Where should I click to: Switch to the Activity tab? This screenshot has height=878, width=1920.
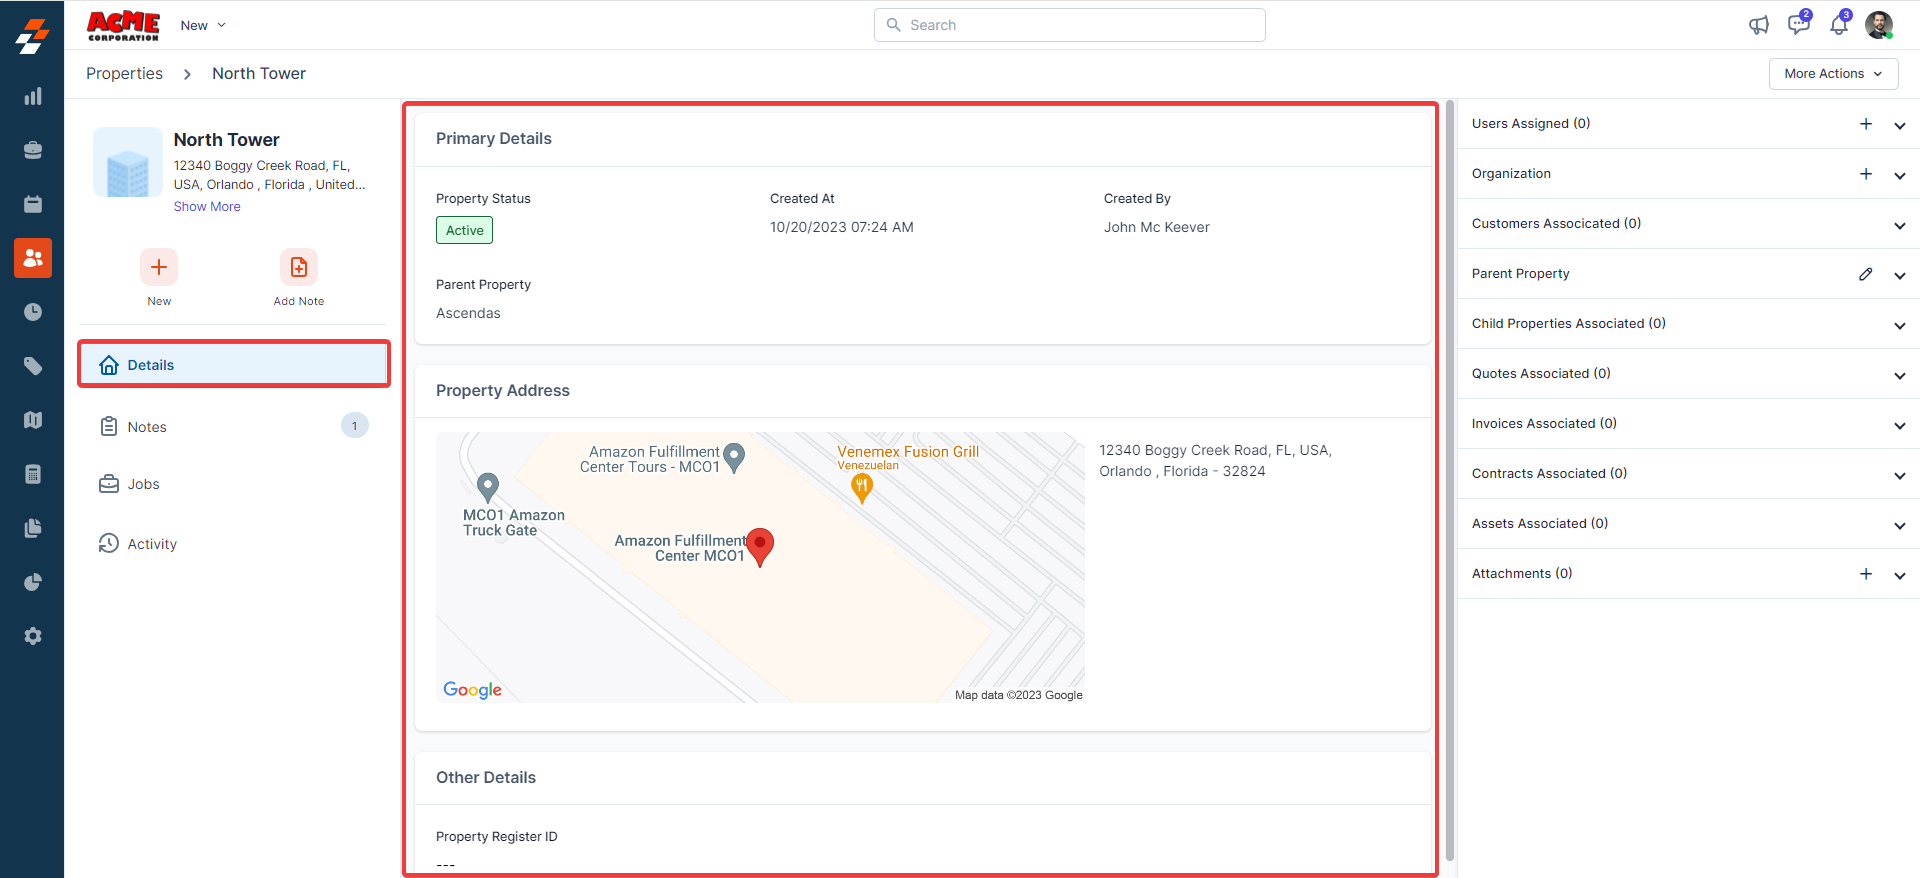click(152, 544)
